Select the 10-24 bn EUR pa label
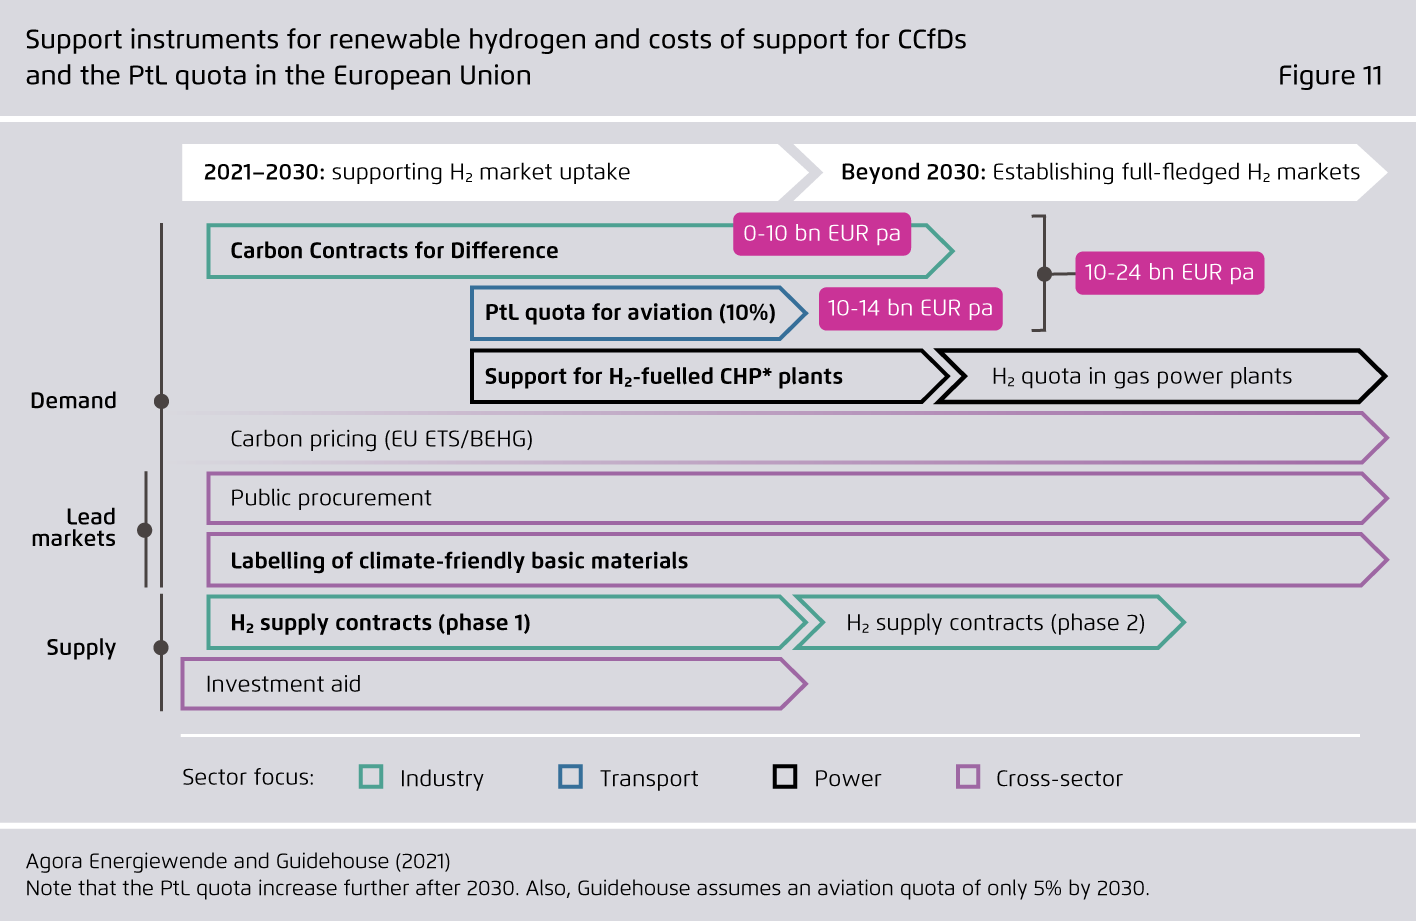This screenshot has width=1416, height=921. 1169,273
